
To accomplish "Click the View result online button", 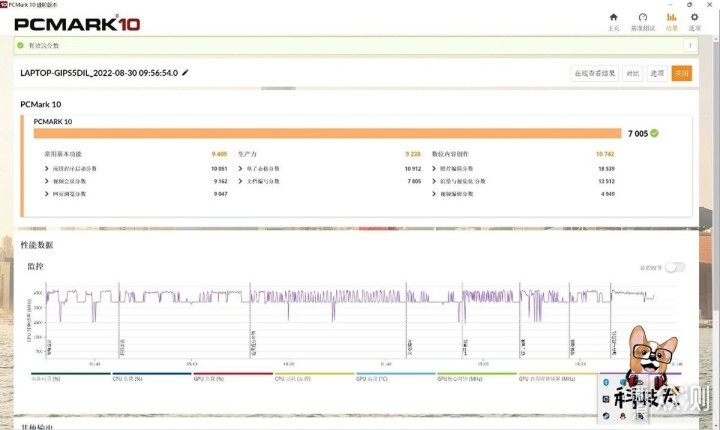I will click(595, 73).
